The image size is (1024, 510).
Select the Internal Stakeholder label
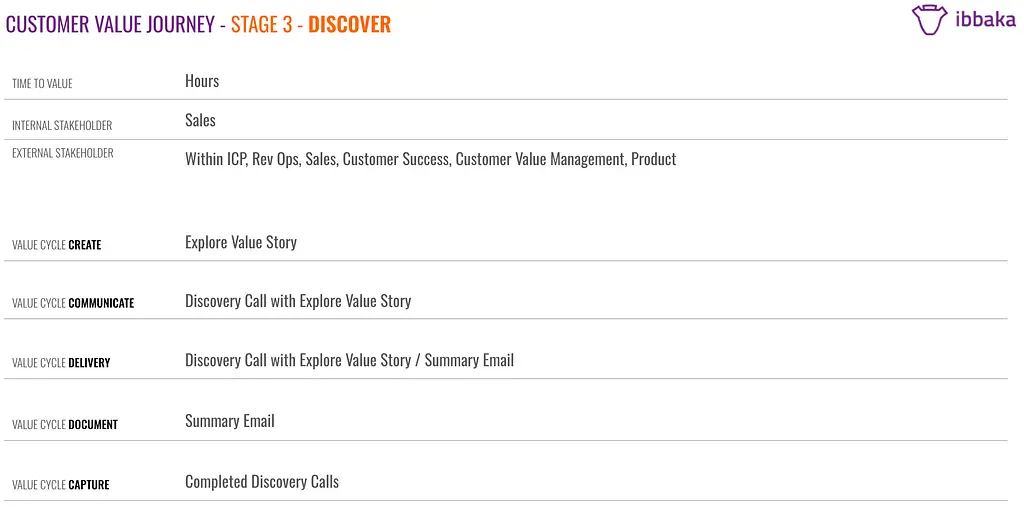click(62, 125)
